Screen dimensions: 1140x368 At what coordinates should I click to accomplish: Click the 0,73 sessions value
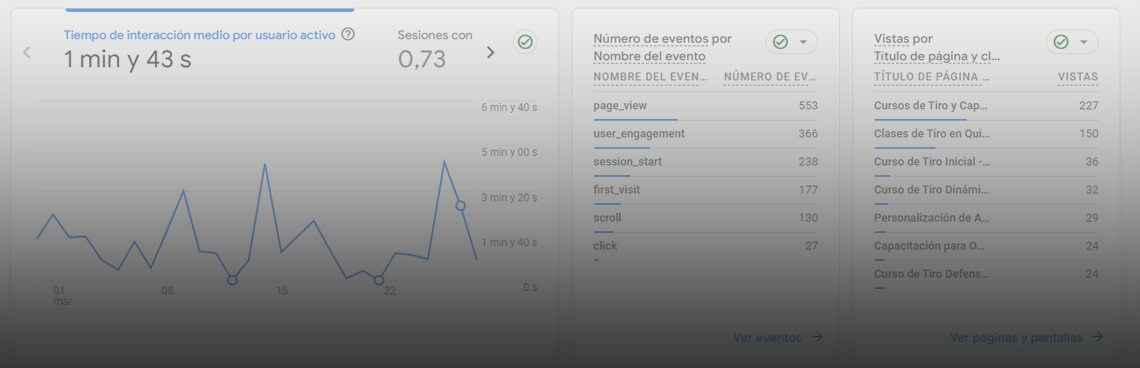(422, 60)
